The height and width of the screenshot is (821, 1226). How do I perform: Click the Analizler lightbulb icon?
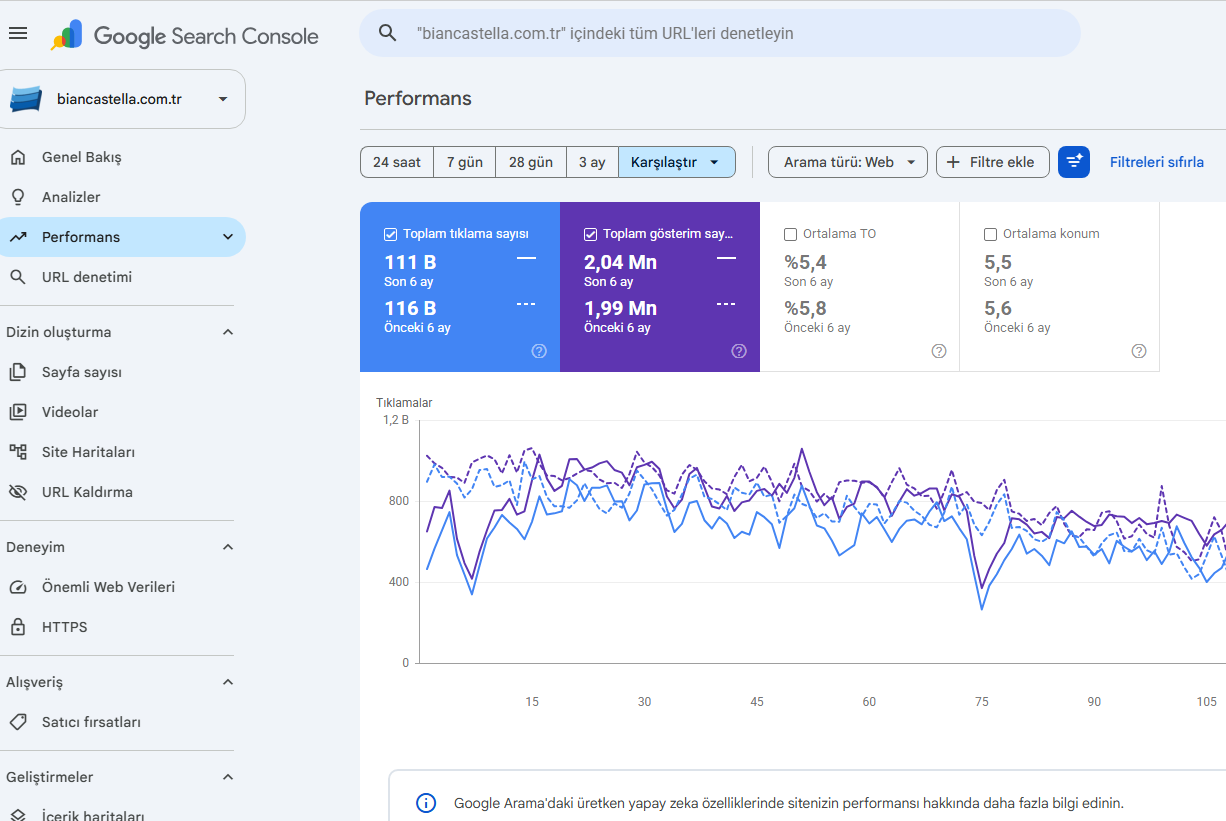click(x=17, y=197)
